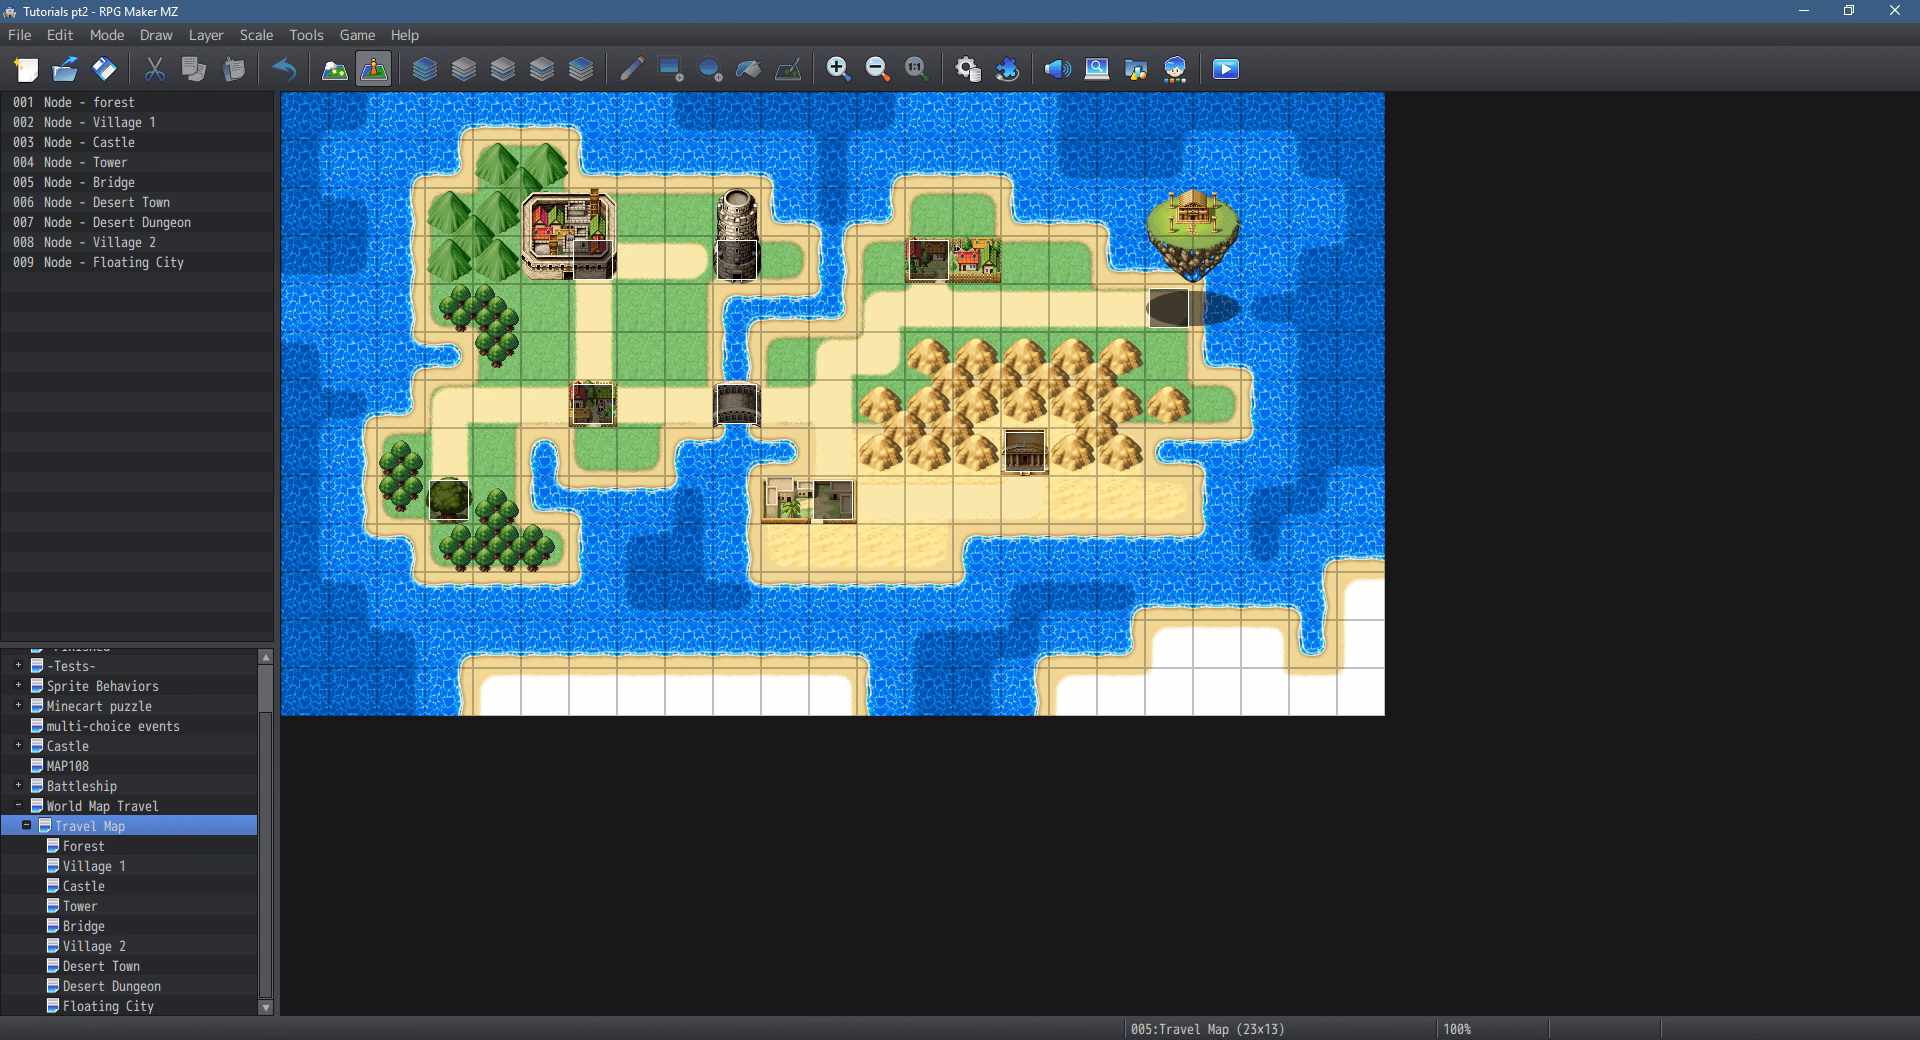Image resolution: width=1920 pixels, height=1040 pixels.
Task: Select the Layer 4 icon
Action: pyautogui.click(x=581, y=69)
